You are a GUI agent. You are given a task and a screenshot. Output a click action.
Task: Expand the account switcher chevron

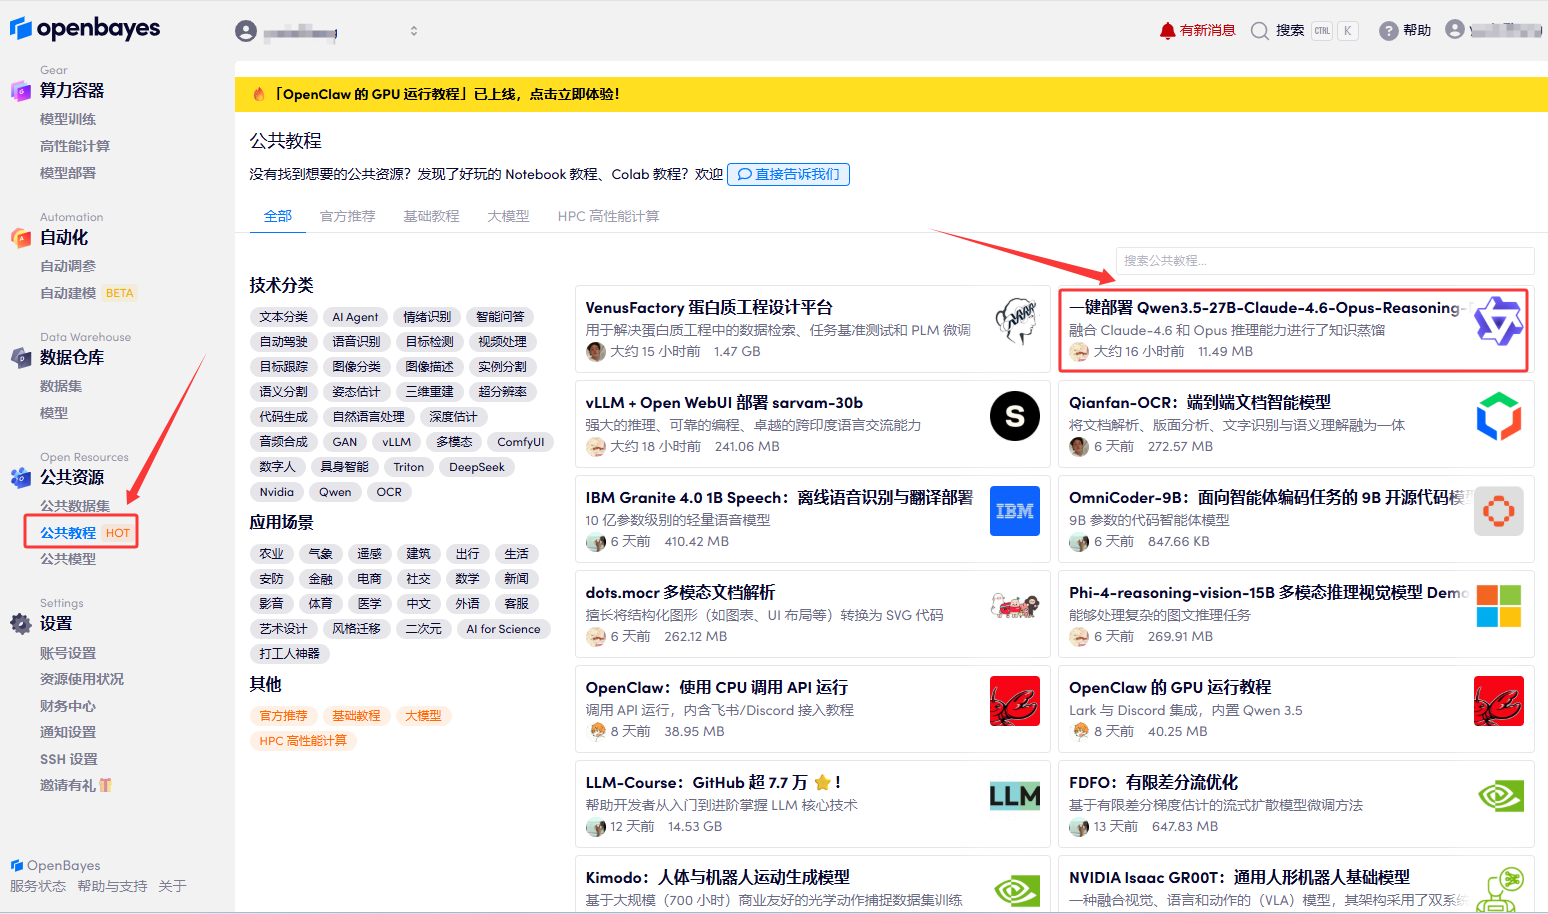[x=414, y=31]
